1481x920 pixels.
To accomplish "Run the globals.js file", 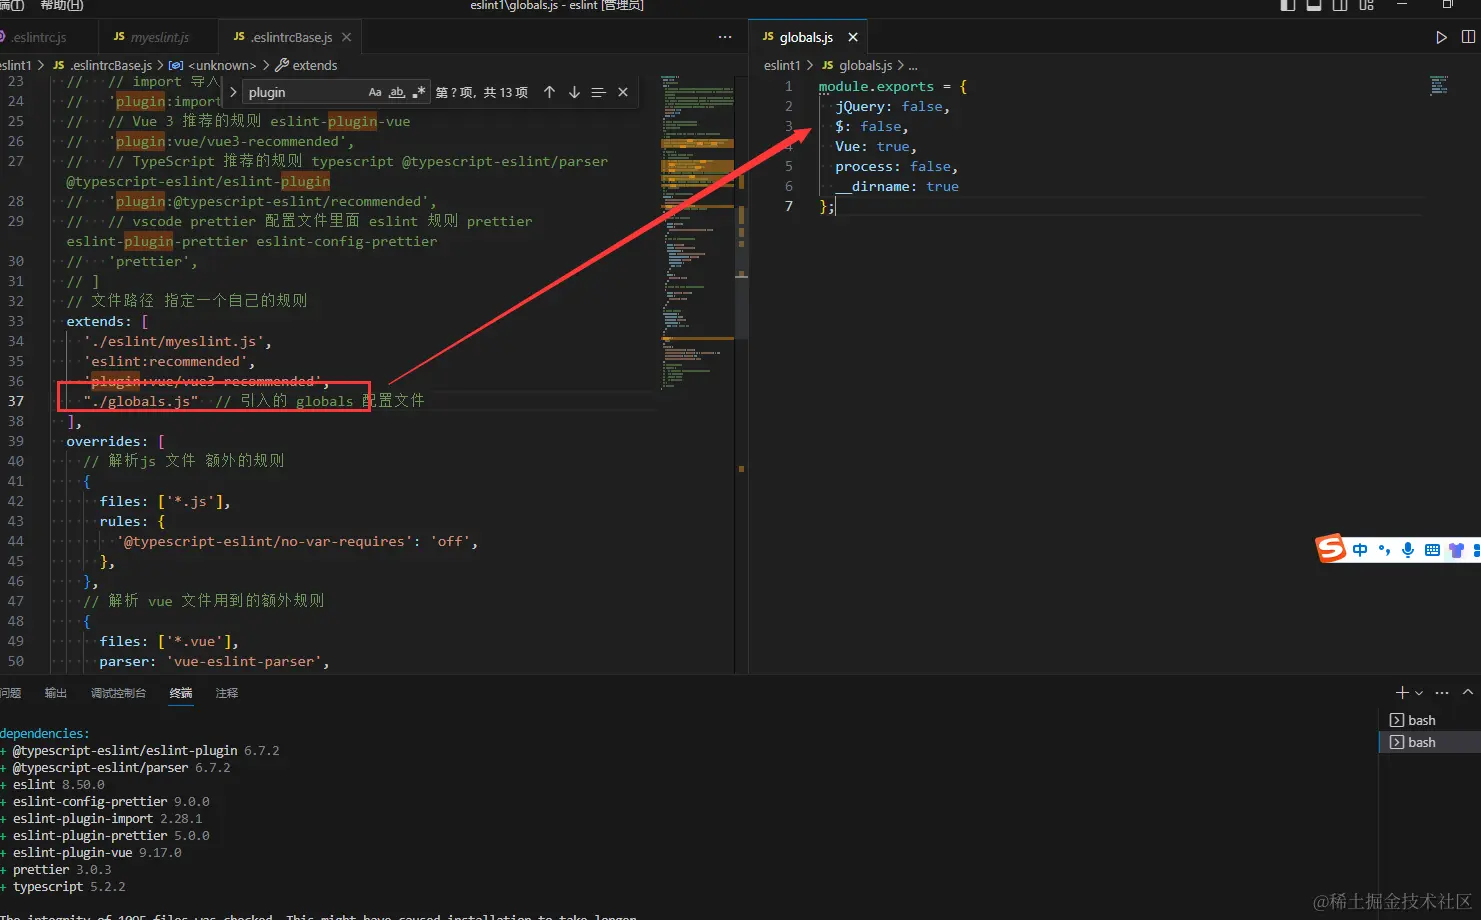I will click(1441, 37).
